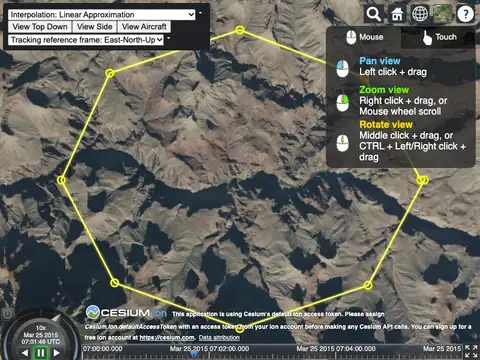Open the scene mode picker globe

point(420,14)
